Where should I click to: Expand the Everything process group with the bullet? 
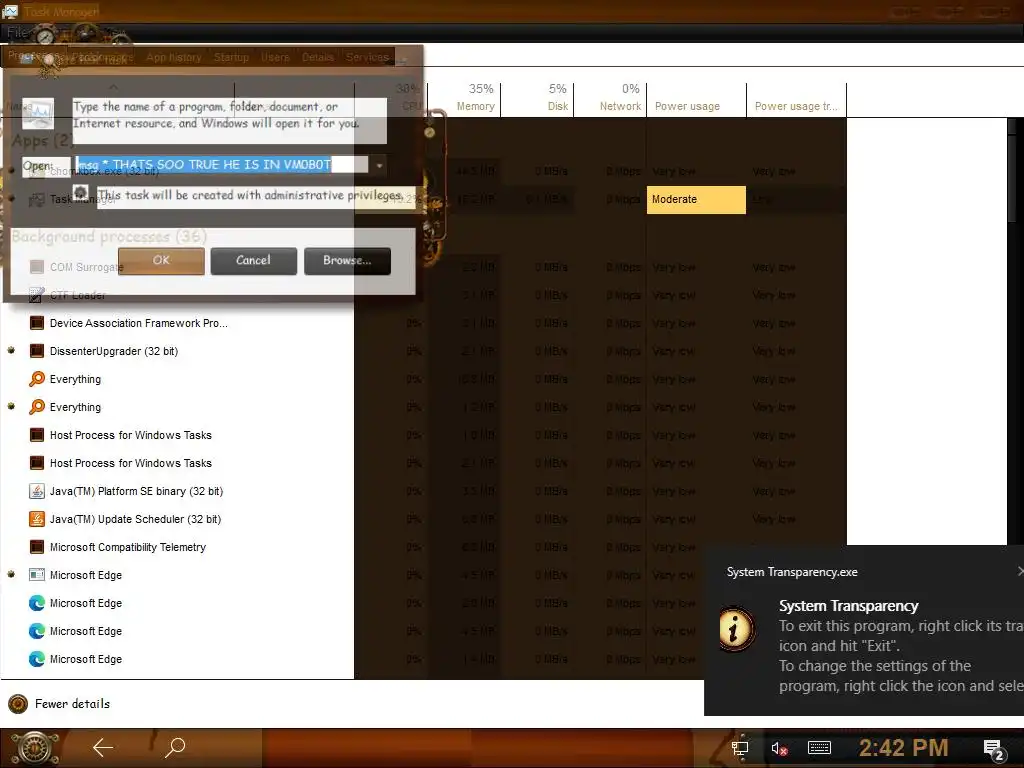tap(11, 407)
